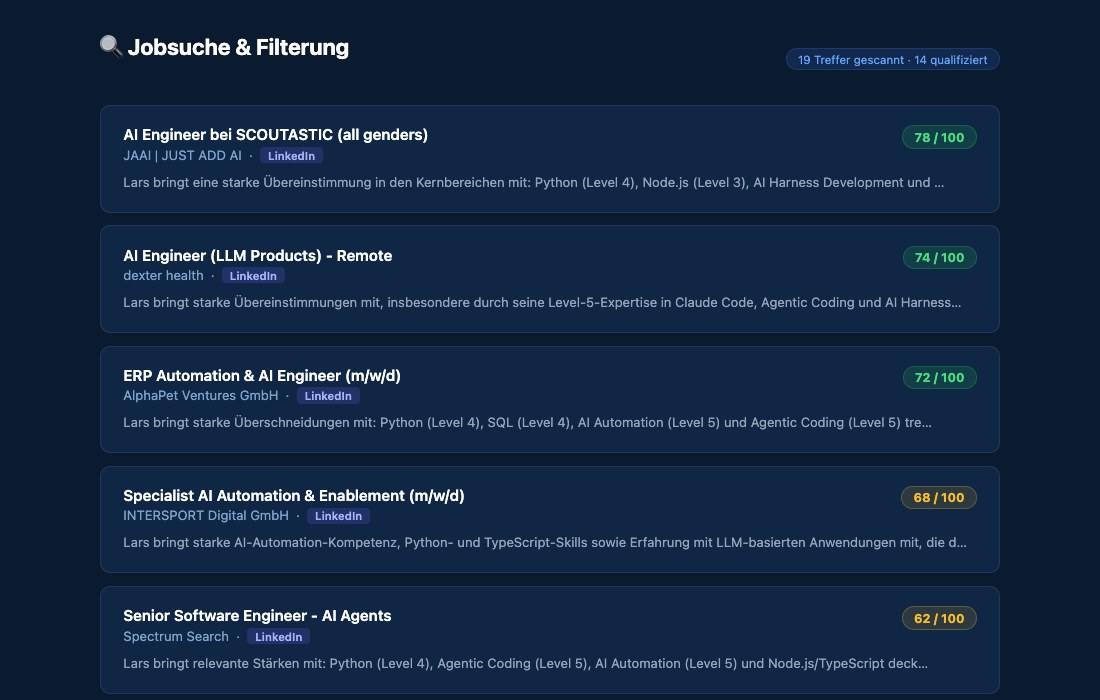Click the Spectrum Search company name
Viewport: 1100px width, 700px height.
pos(176,636)
